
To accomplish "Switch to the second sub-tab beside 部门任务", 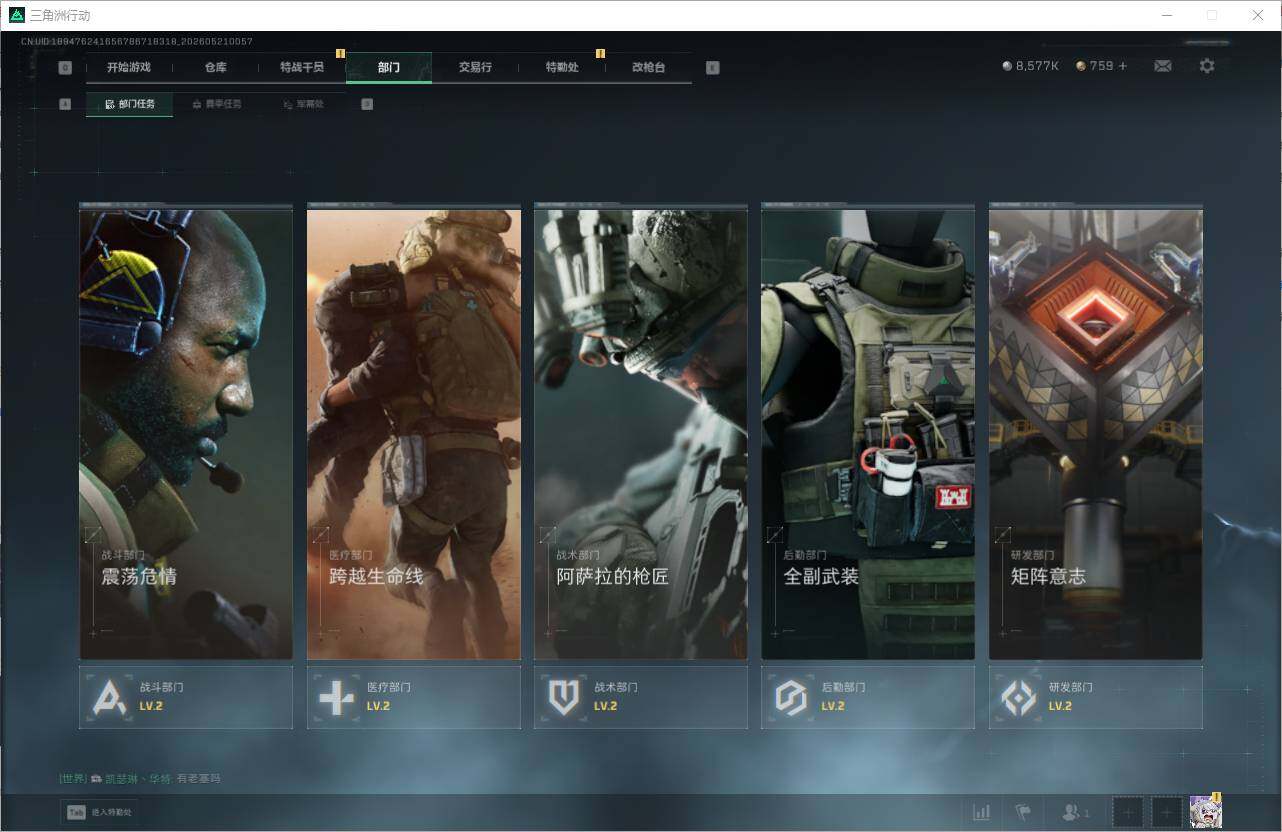I will (x=216, y=104).
